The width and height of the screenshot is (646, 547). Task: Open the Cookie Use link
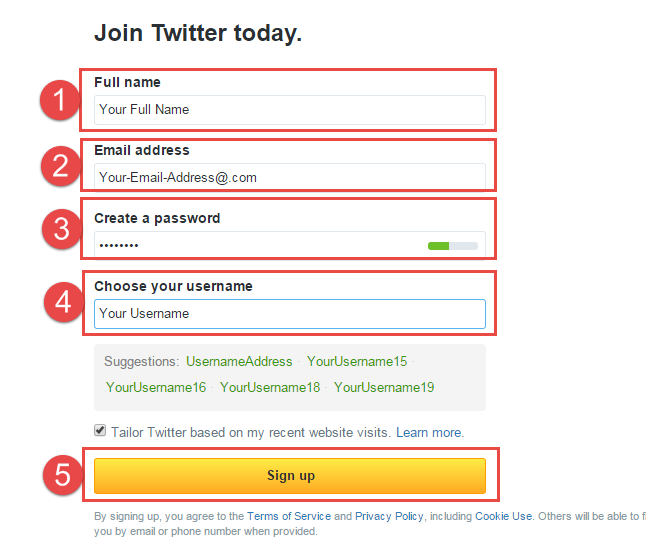pyautogui.click(x=503, y=516)
